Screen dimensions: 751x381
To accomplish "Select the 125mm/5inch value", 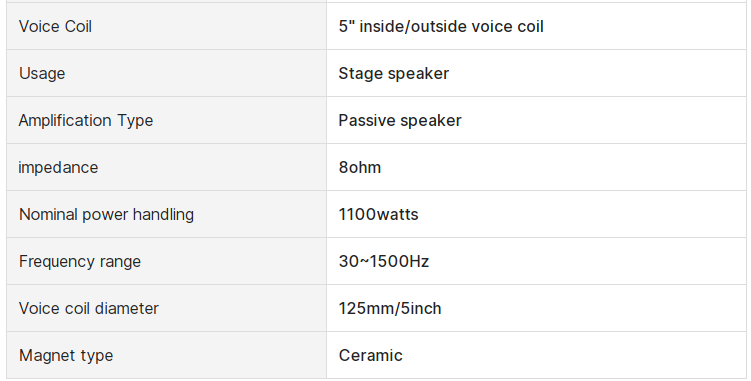I will coord(390,308).
